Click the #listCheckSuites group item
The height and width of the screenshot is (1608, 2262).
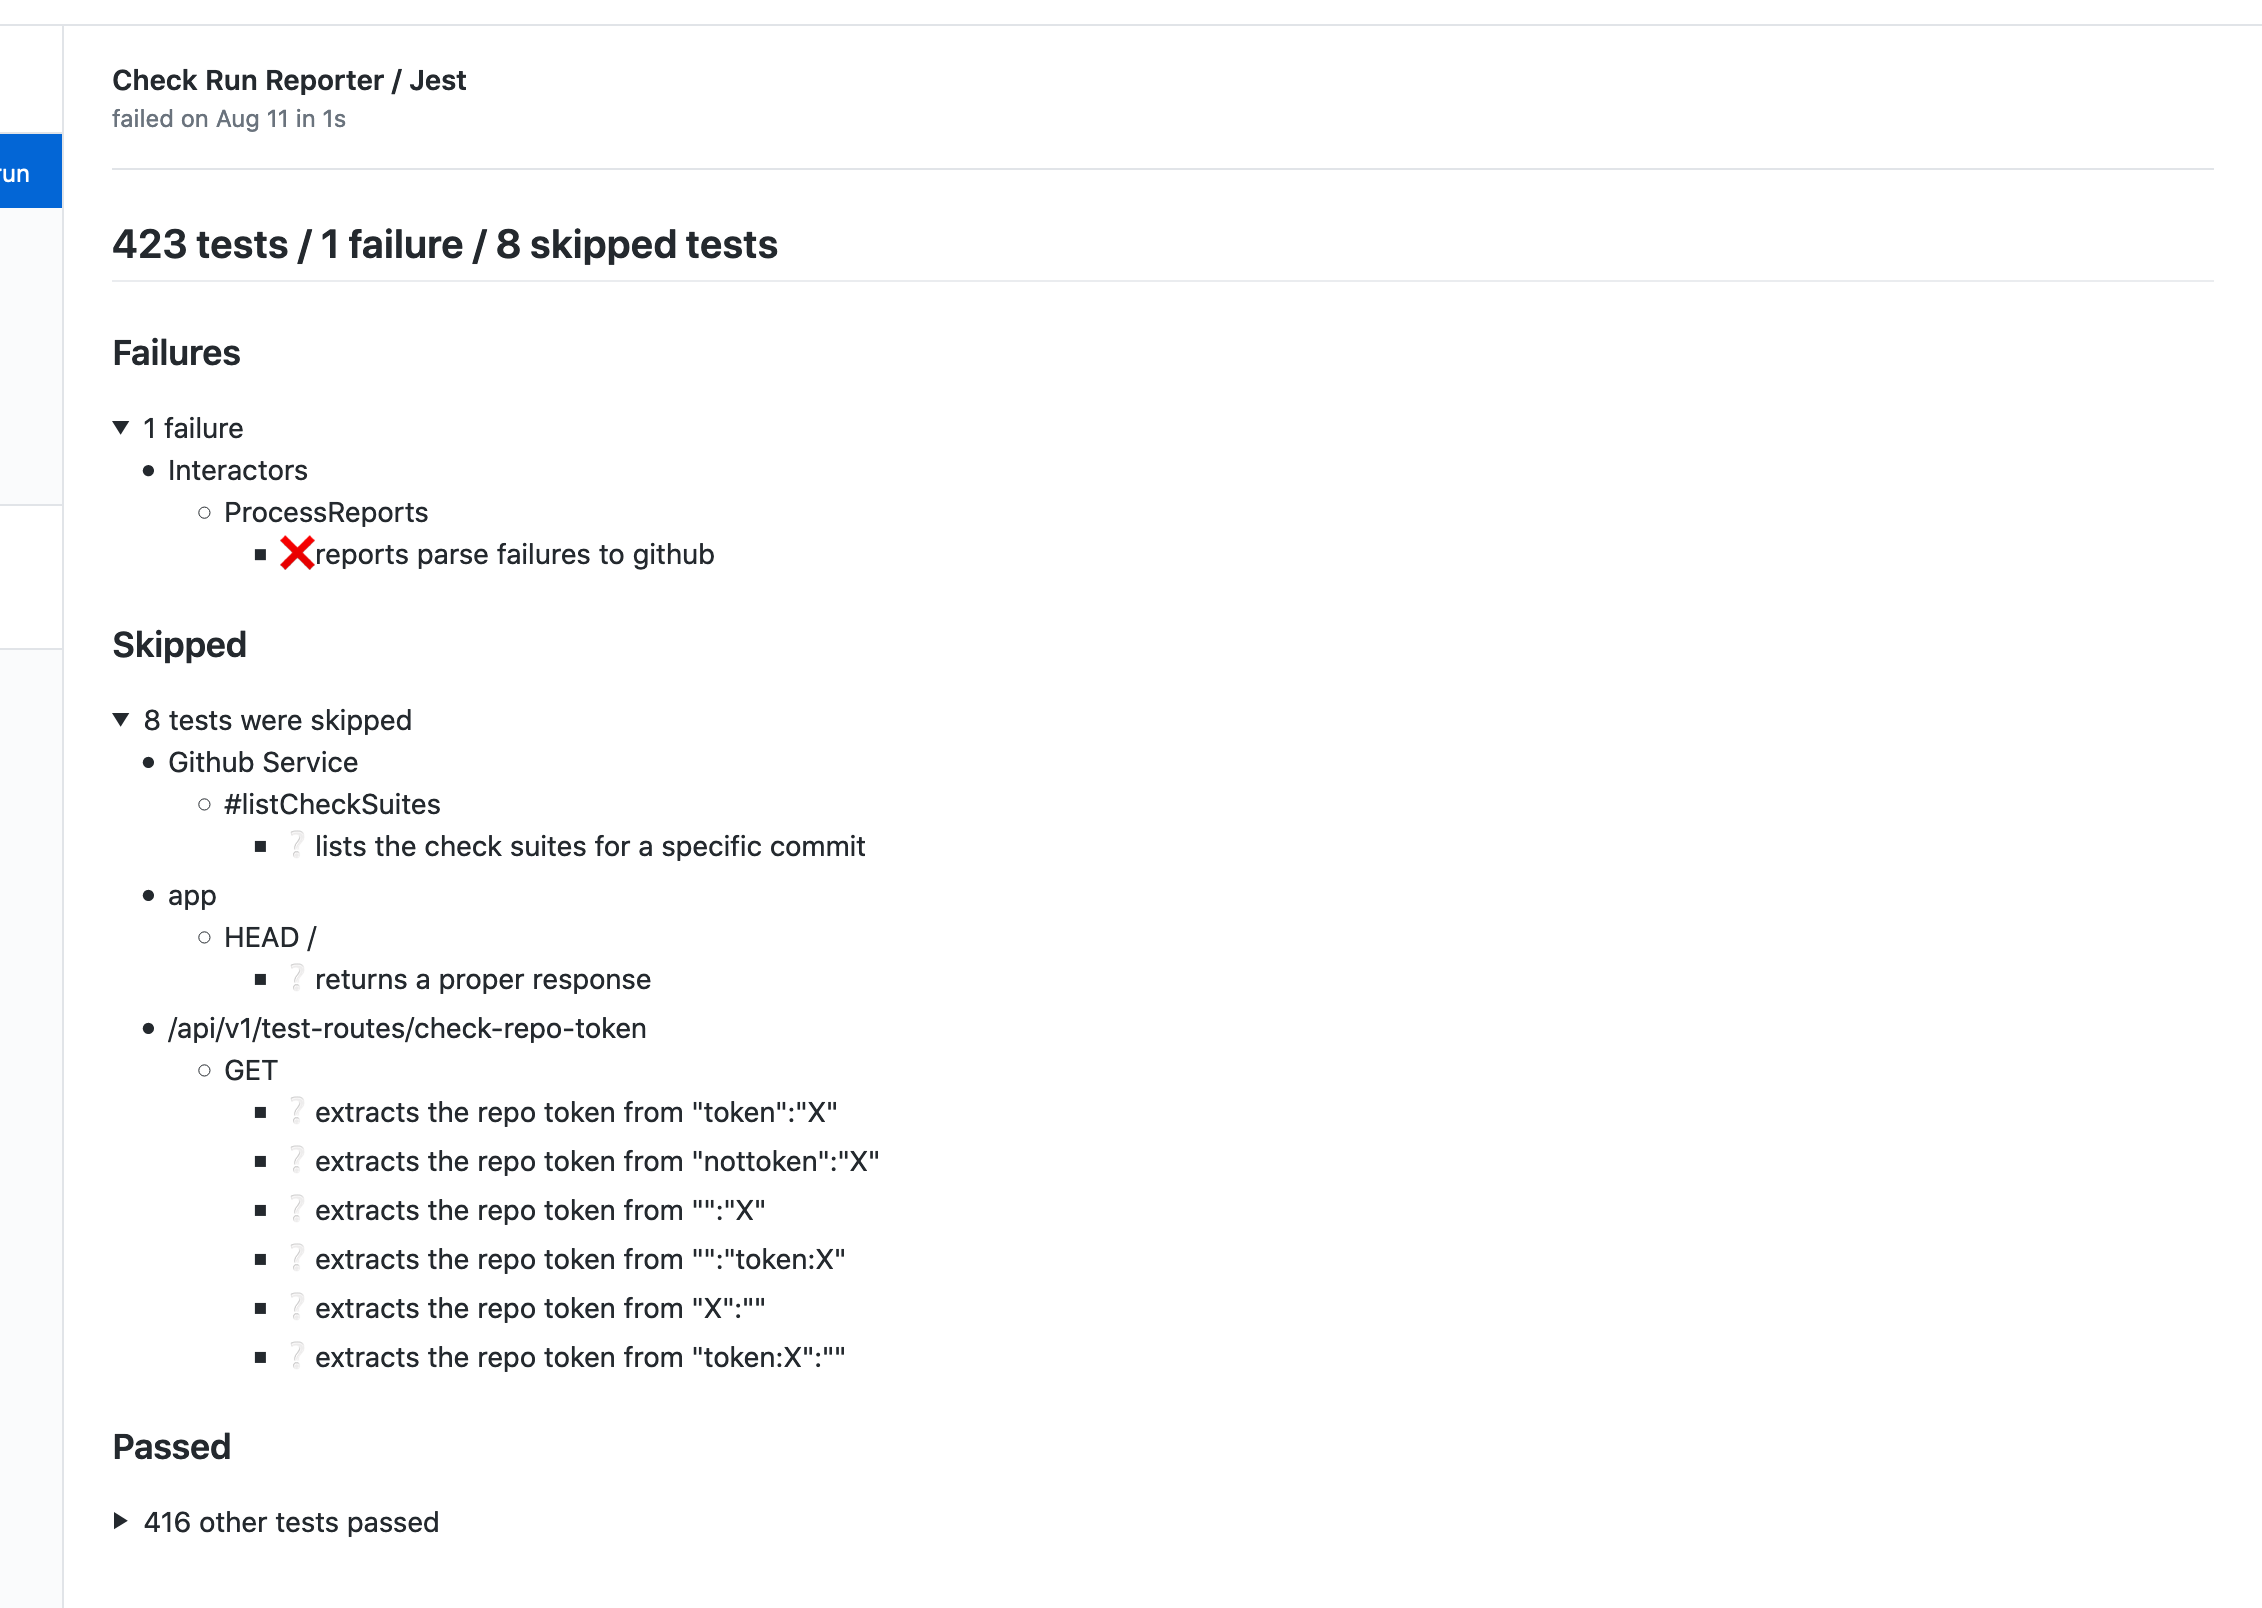coord(331,804)
